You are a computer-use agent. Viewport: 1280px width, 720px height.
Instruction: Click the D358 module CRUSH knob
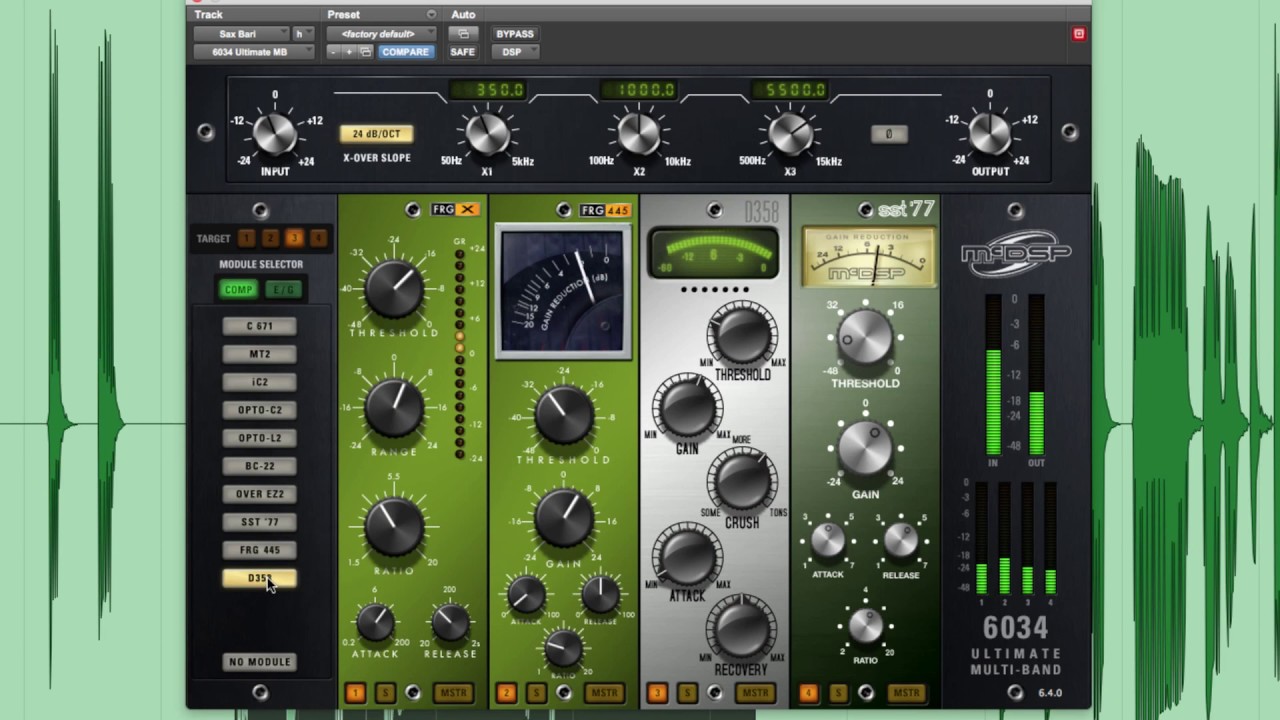click(x=741, y=482)
